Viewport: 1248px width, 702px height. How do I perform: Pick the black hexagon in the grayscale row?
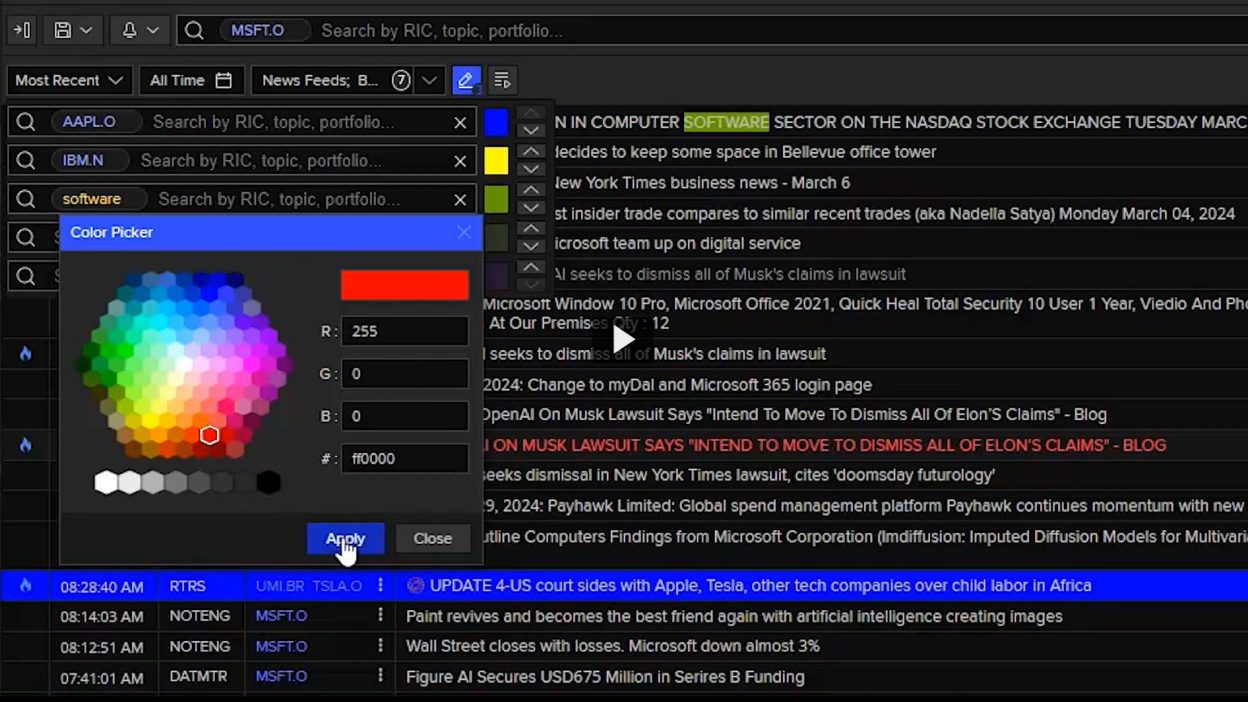(268, 483)
